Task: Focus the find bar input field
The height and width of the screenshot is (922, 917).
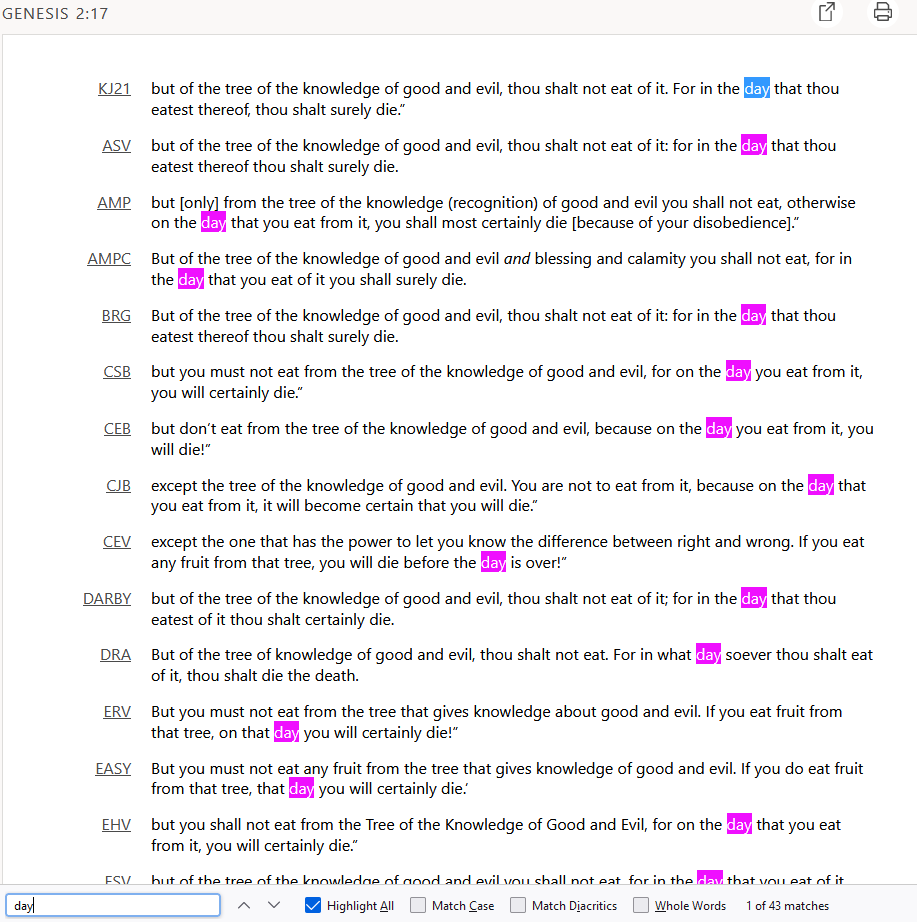Action: [113, 905]
